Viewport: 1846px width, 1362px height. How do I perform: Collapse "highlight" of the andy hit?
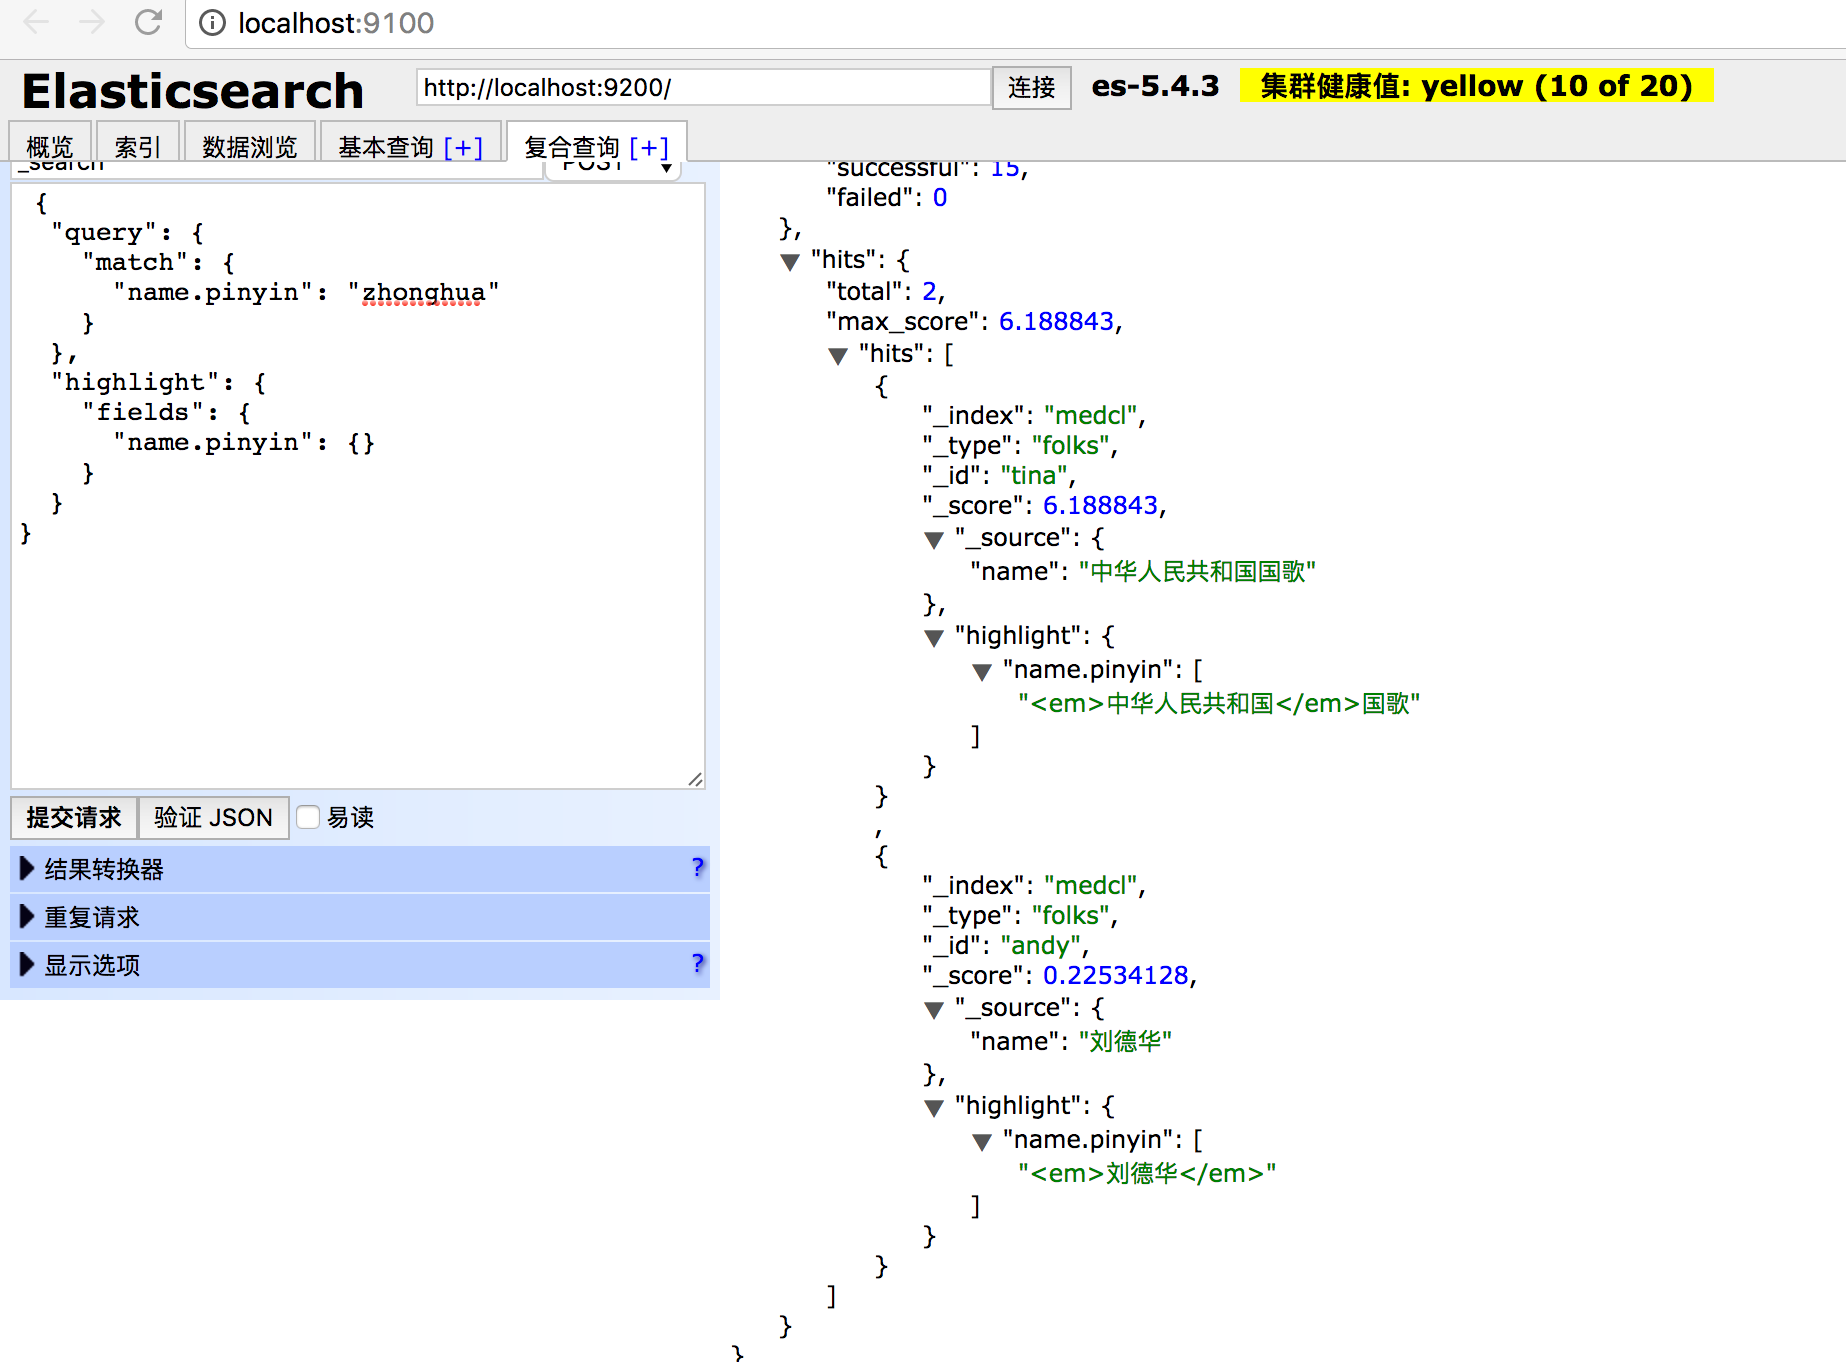pos(934,1108)
